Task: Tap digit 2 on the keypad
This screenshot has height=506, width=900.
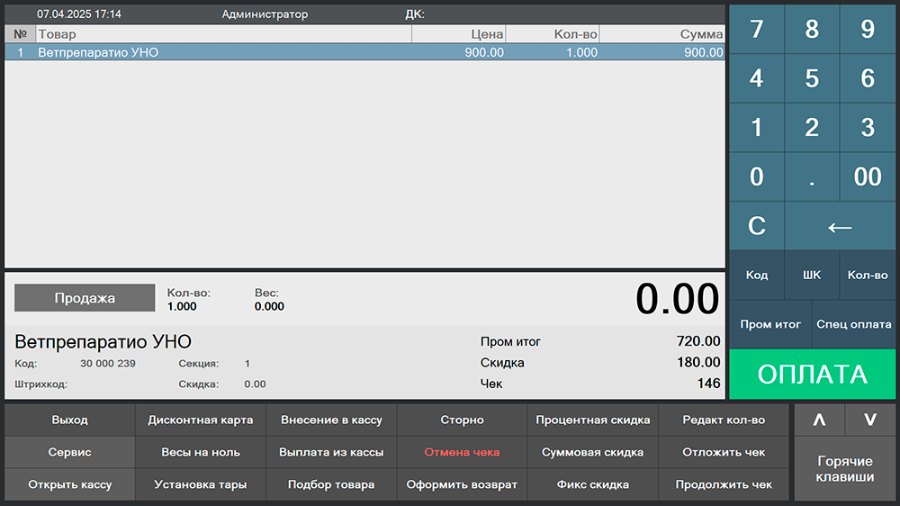Action: (812, 127)
